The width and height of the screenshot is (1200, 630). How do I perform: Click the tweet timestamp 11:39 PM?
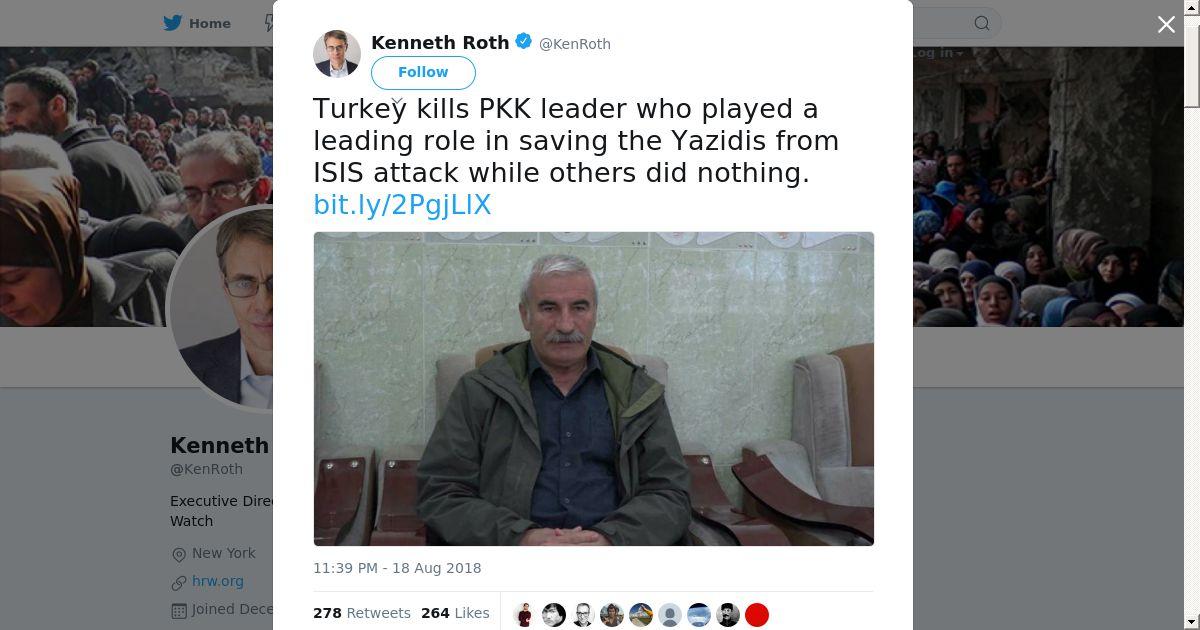click(397, 568)
